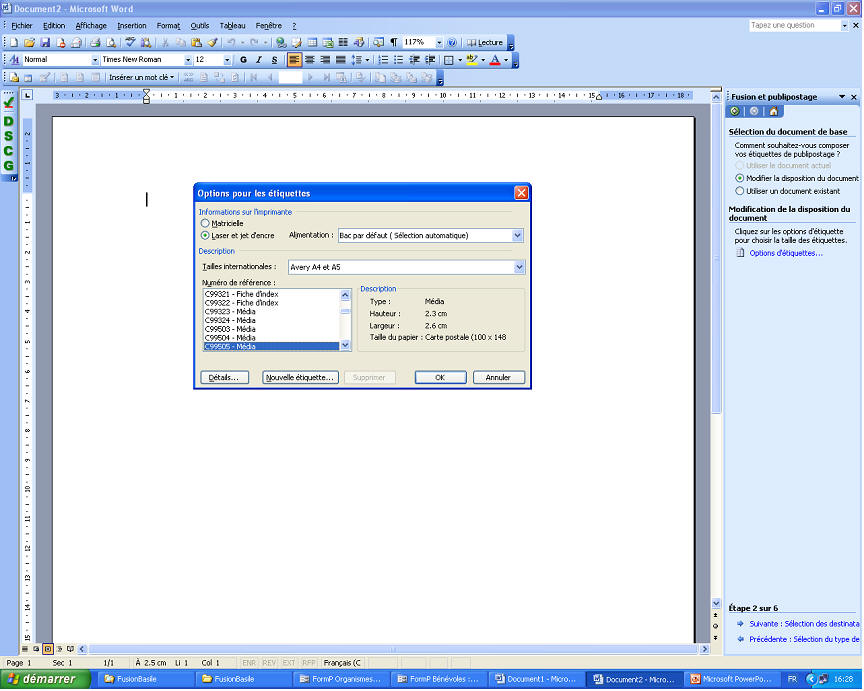The width and height of the screenshot is (864, 691).
Task: Open the font dropdown showing Times New Roman
Action: [188, 60]
